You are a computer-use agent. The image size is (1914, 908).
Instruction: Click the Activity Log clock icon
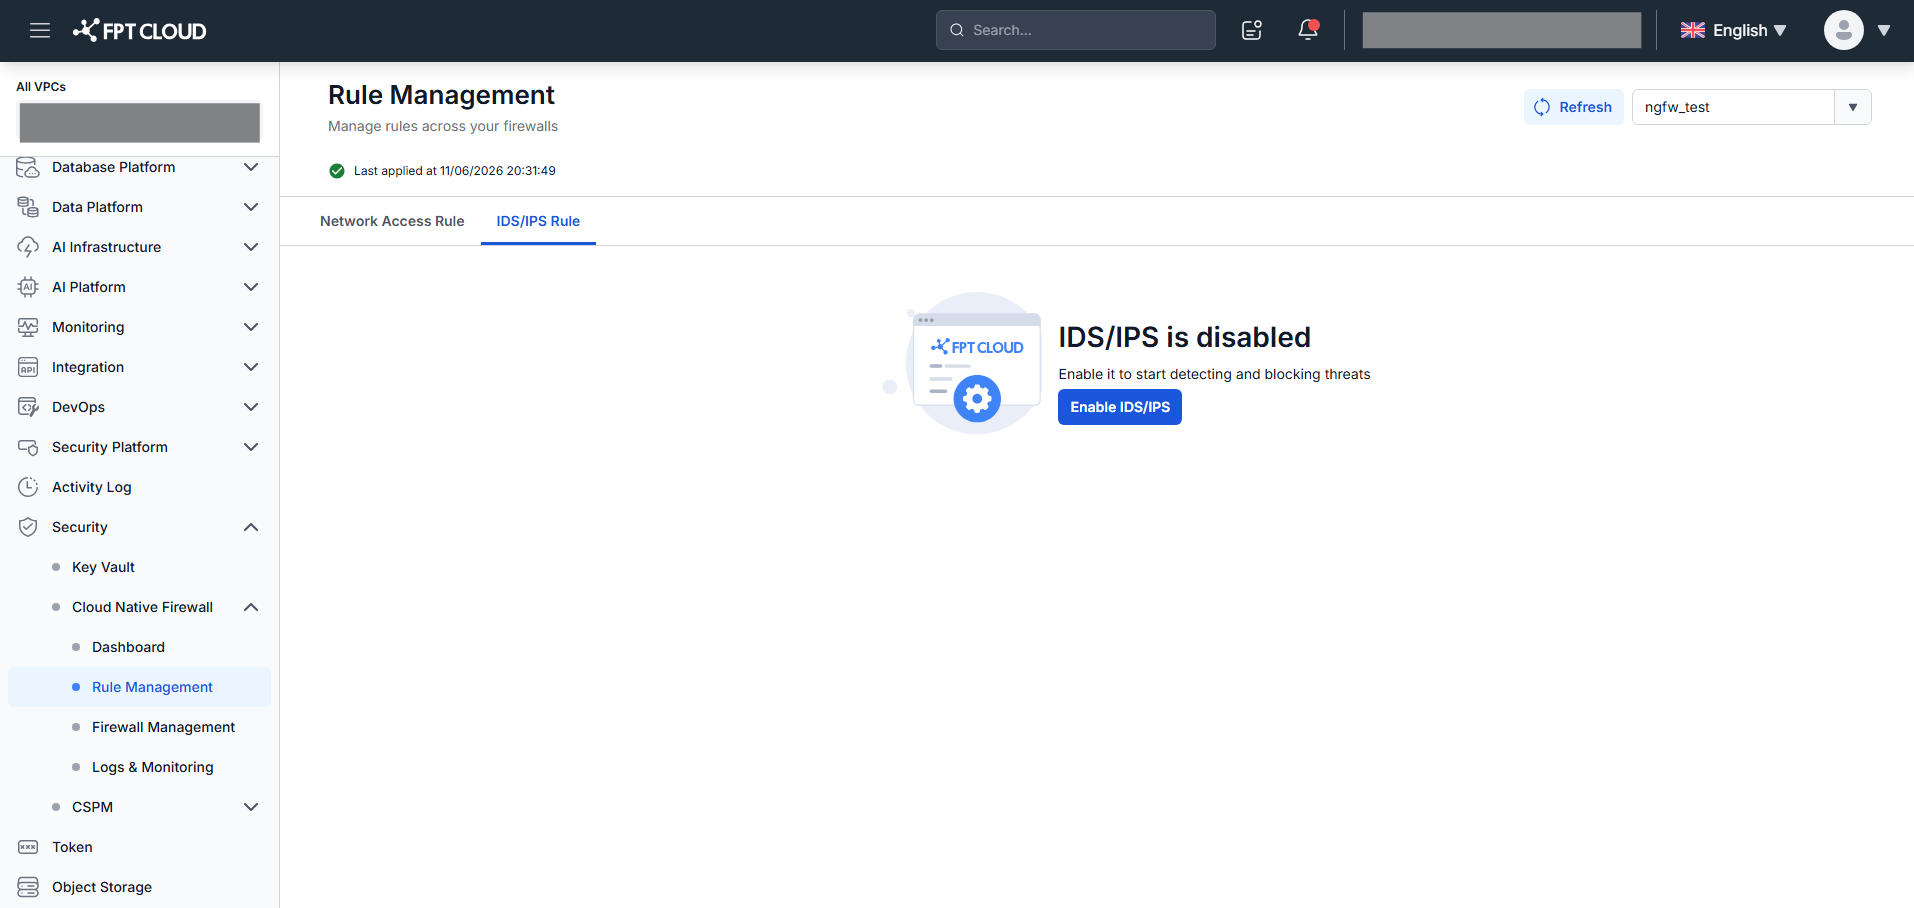pos(28,487)
